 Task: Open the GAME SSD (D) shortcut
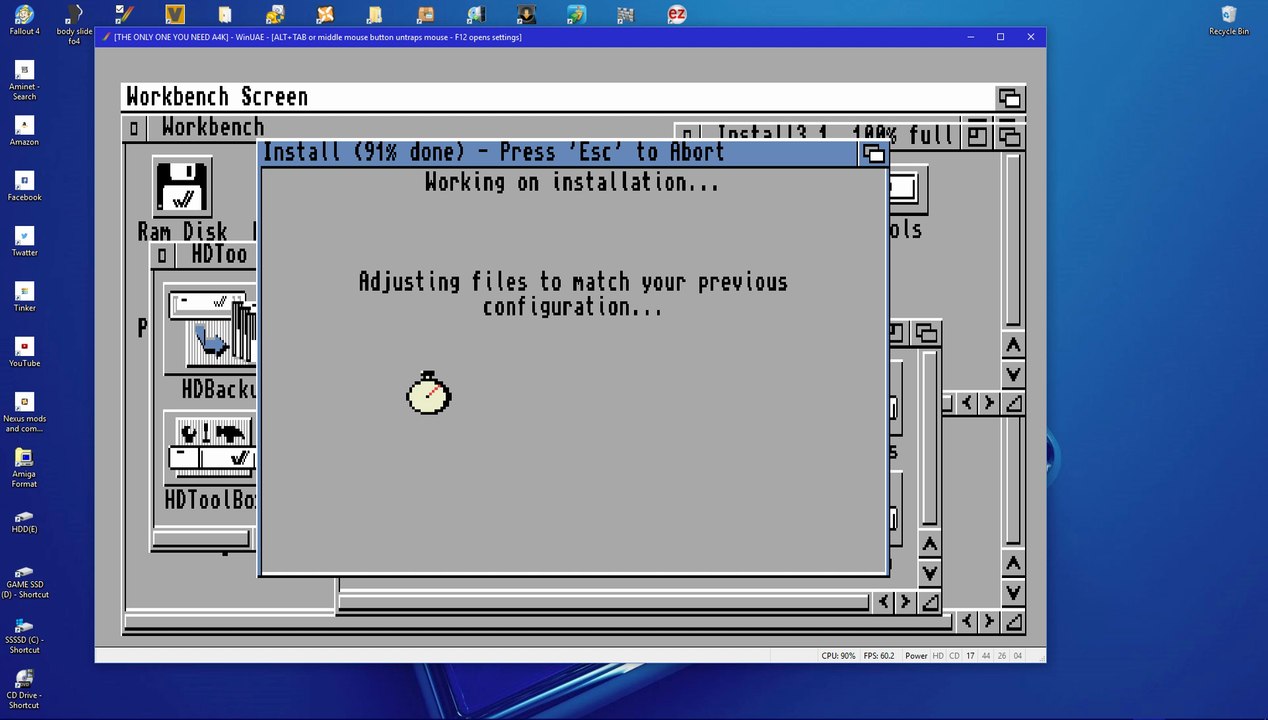pyautogui.click(x=24, y=582)
